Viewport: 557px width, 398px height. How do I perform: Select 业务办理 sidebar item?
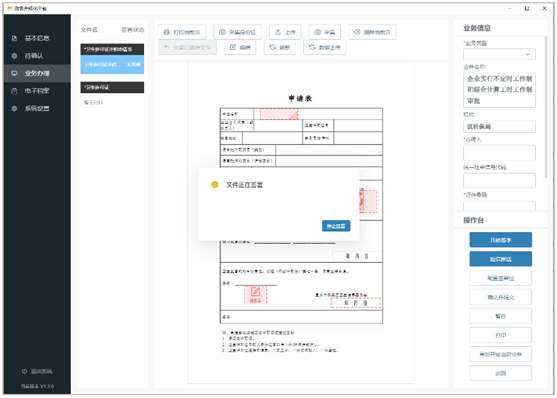37,73
